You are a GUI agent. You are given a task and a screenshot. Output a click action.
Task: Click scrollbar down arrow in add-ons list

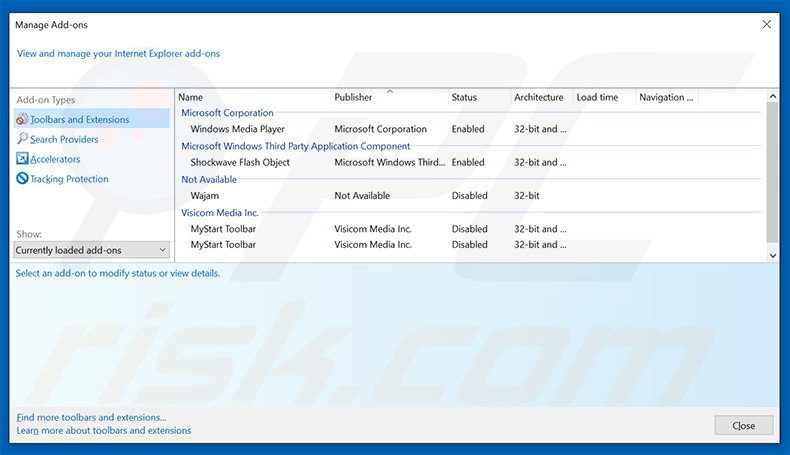772,255
